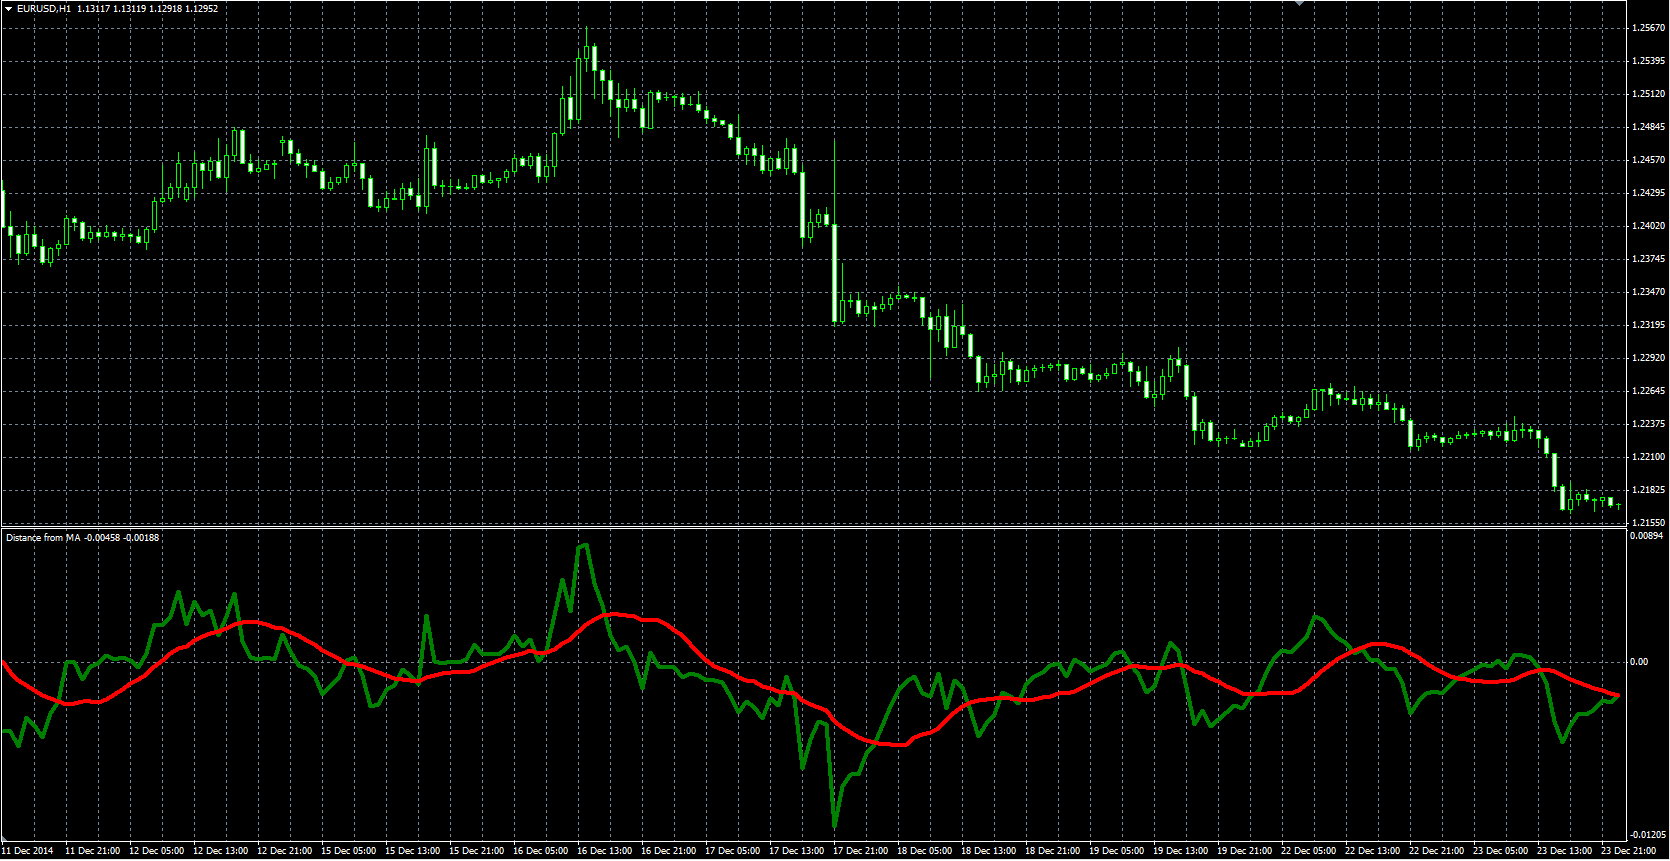Click the 16 Dec 21:00 time label

pyautogui.click(x=668, y=851)
